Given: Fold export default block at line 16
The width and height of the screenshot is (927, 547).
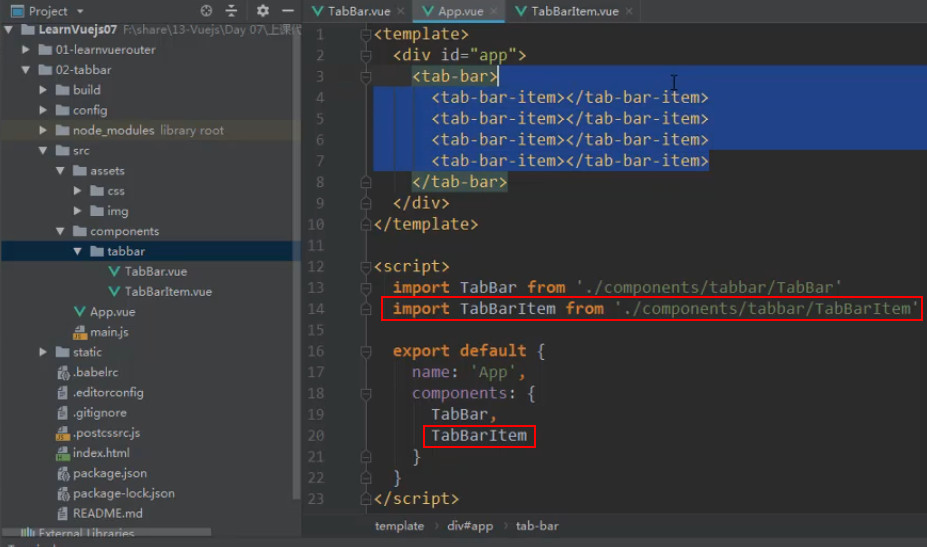Looking at the screenshot, I should (x=365, y=351).
